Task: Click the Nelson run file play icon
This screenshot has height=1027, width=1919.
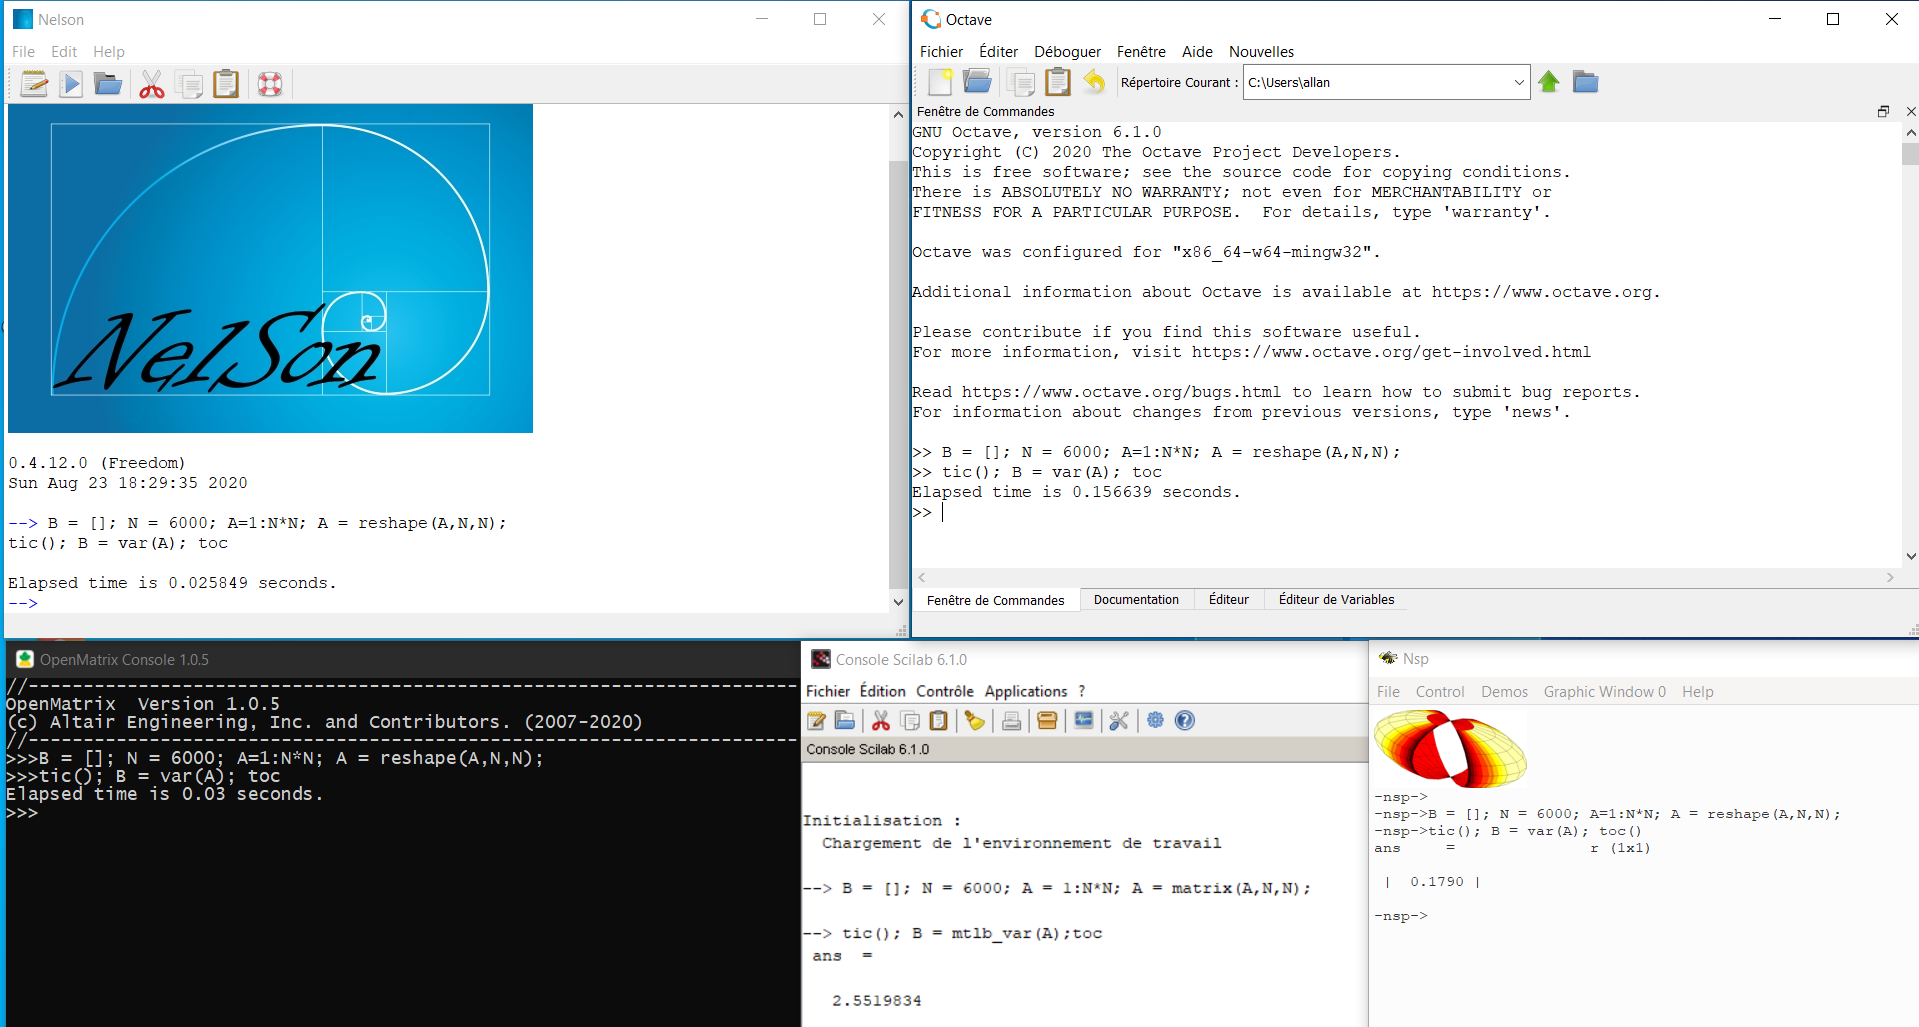Action: coord(71,84)
